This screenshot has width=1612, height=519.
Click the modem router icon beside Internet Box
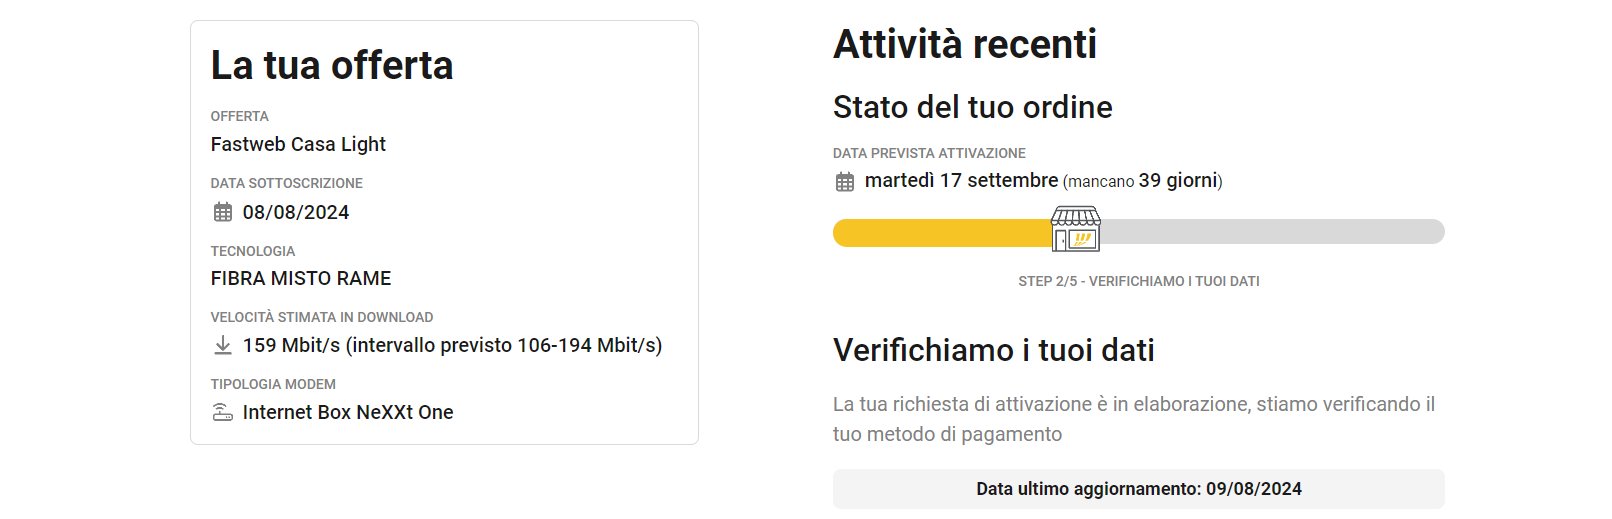click(223, 412)
